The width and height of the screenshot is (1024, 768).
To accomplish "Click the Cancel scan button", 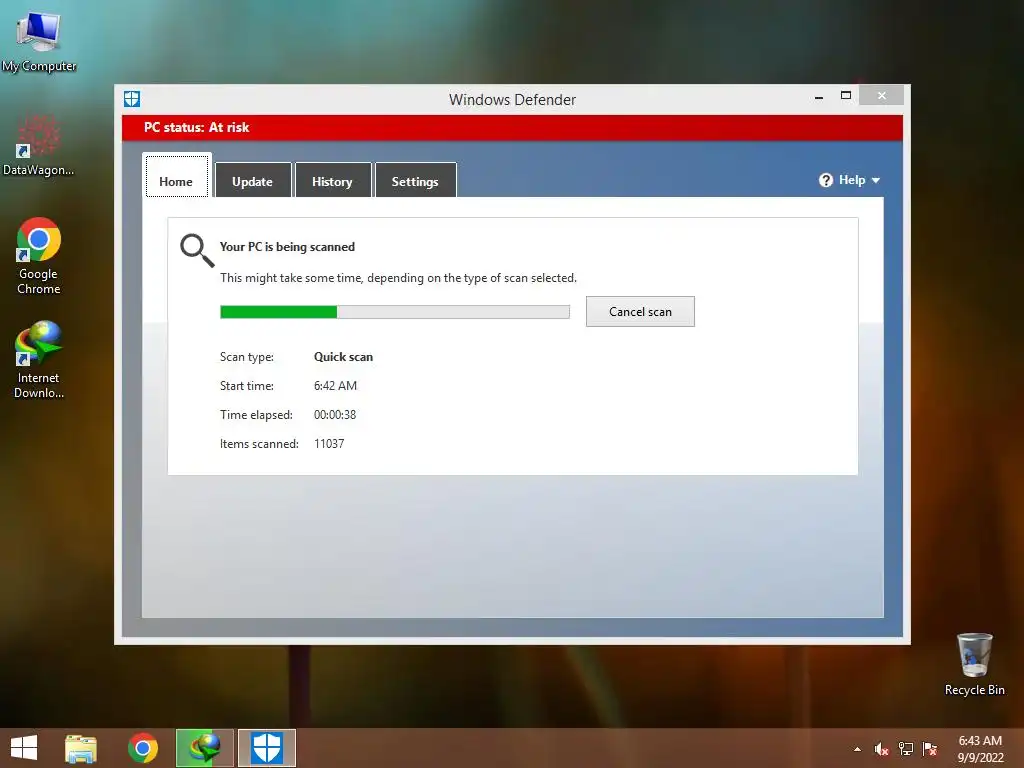I will (640, 312).
